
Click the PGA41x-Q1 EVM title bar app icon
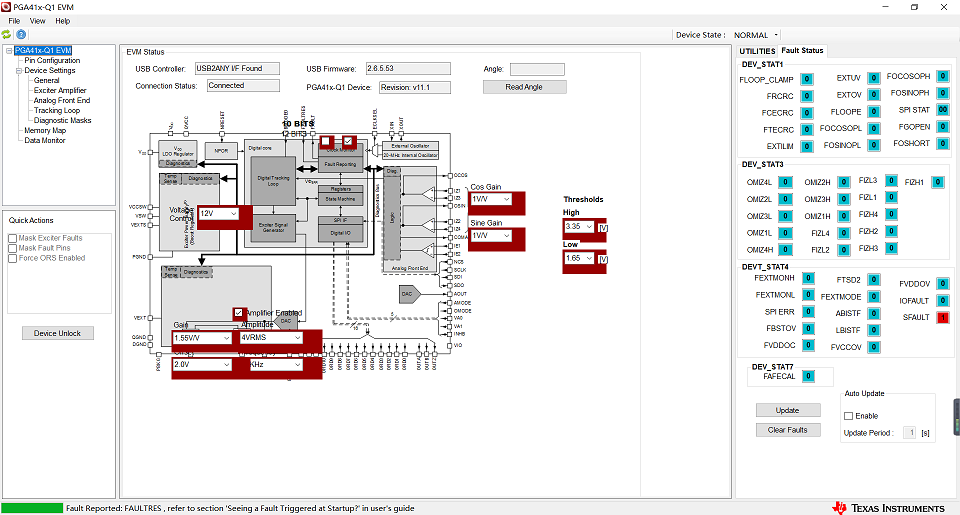coord(6,7)
